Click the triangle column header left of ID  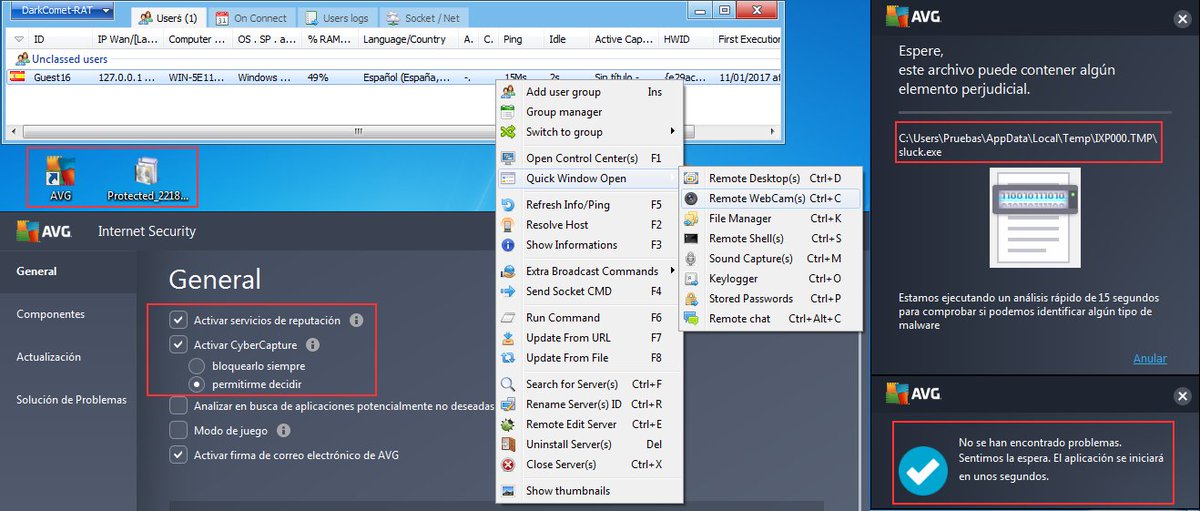tap(18, 40)
